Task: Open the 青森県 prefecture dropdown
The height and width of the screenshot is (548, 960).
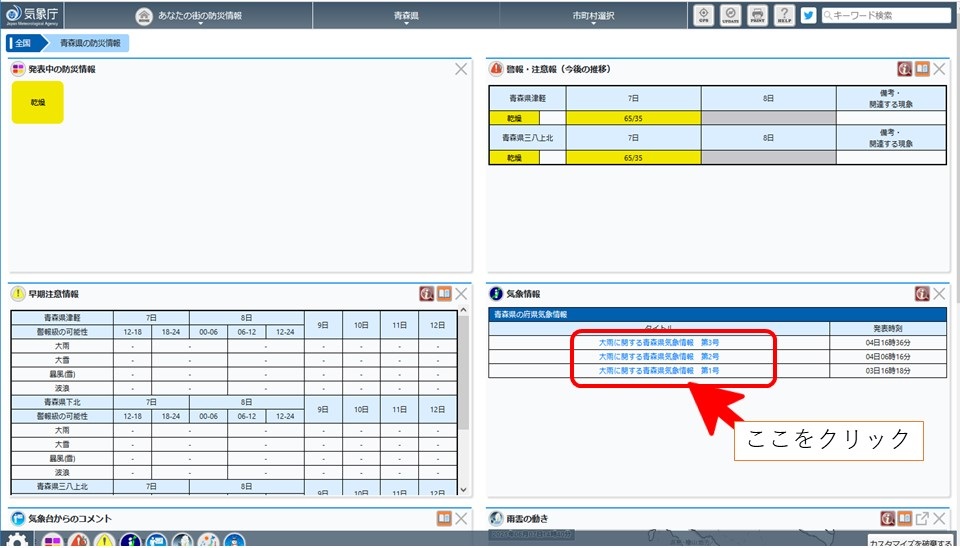Action: point(406,16)
